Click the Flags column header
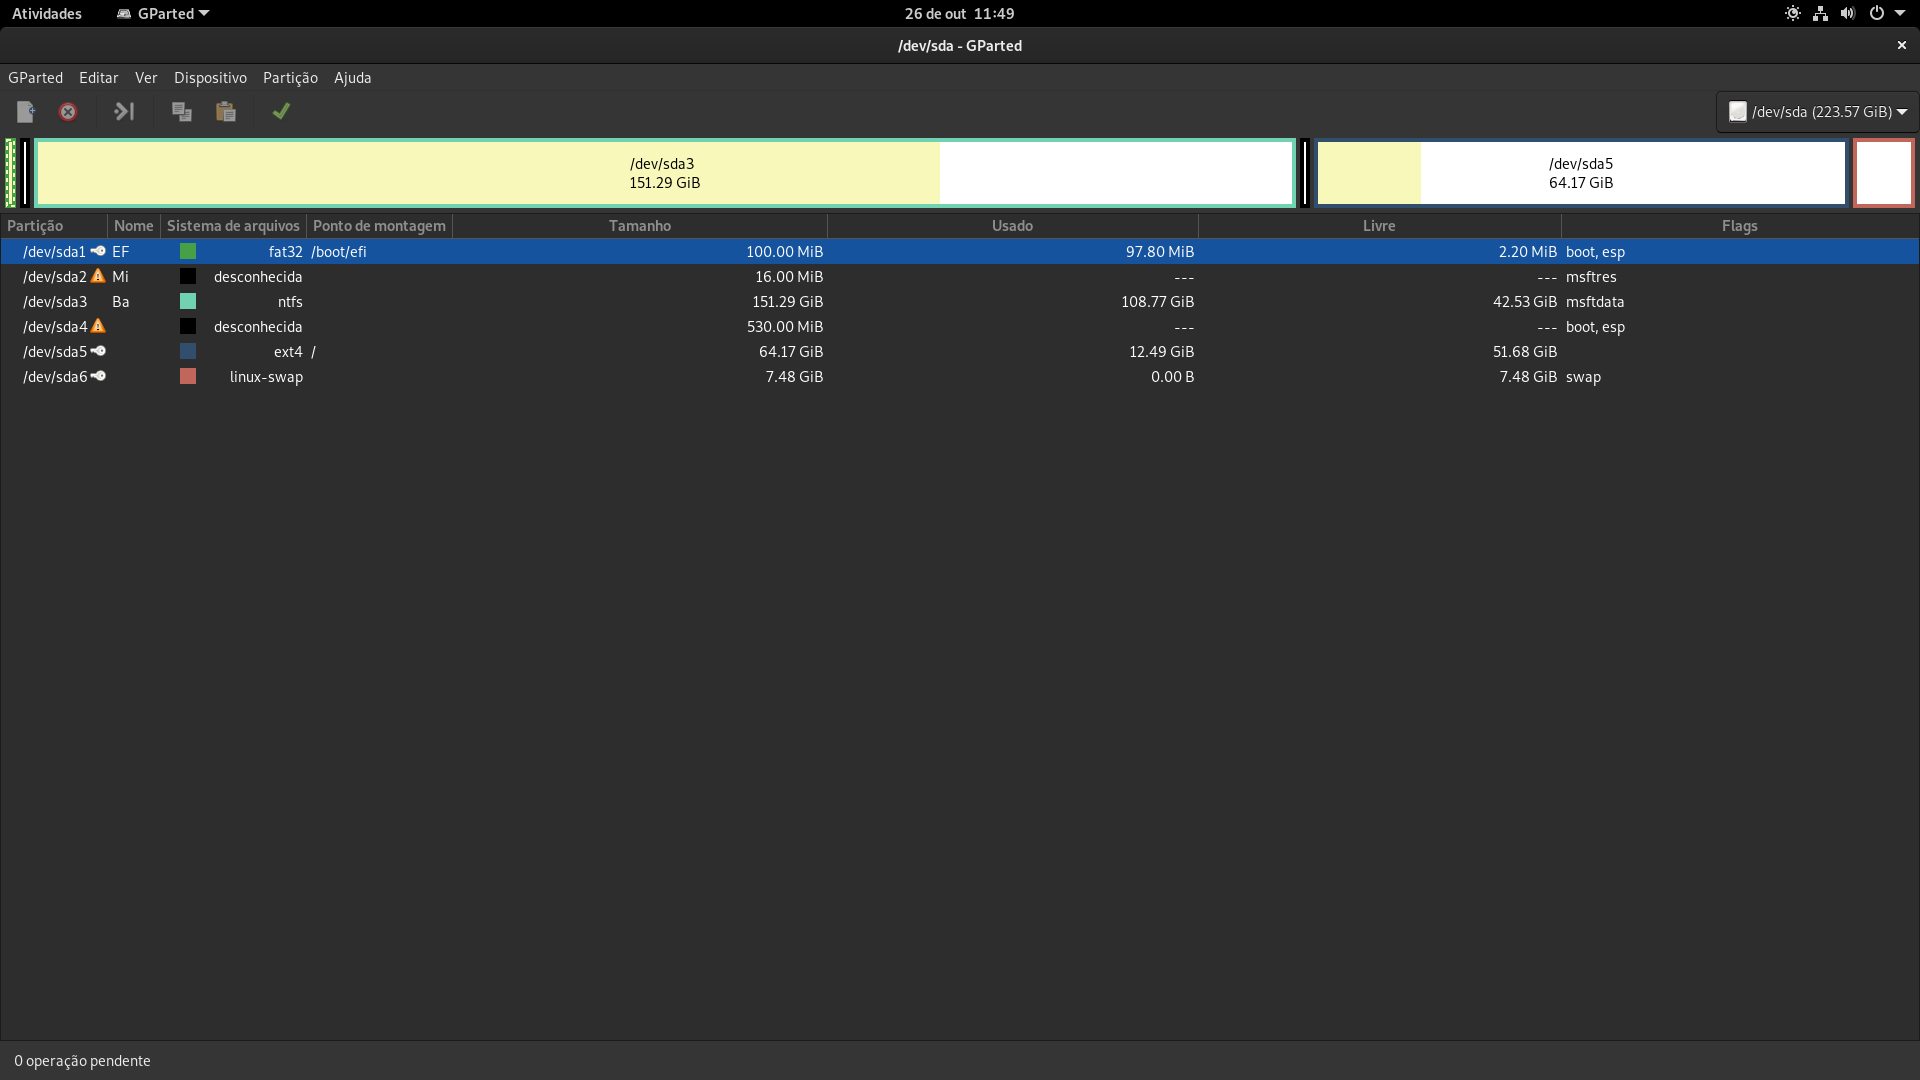Image resolution: width=1920 pixels, height=1080 pixels. [x=1740, y=226]
